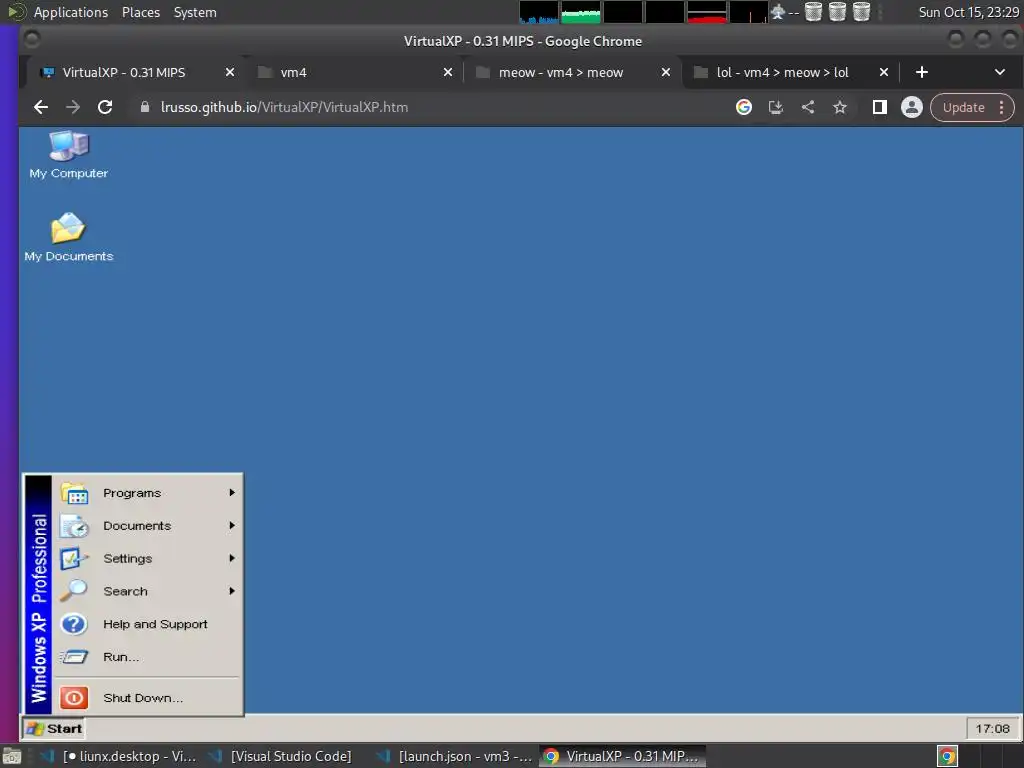
Task: Click the Windows XP Start button
Action: click(x=54, y=729)
